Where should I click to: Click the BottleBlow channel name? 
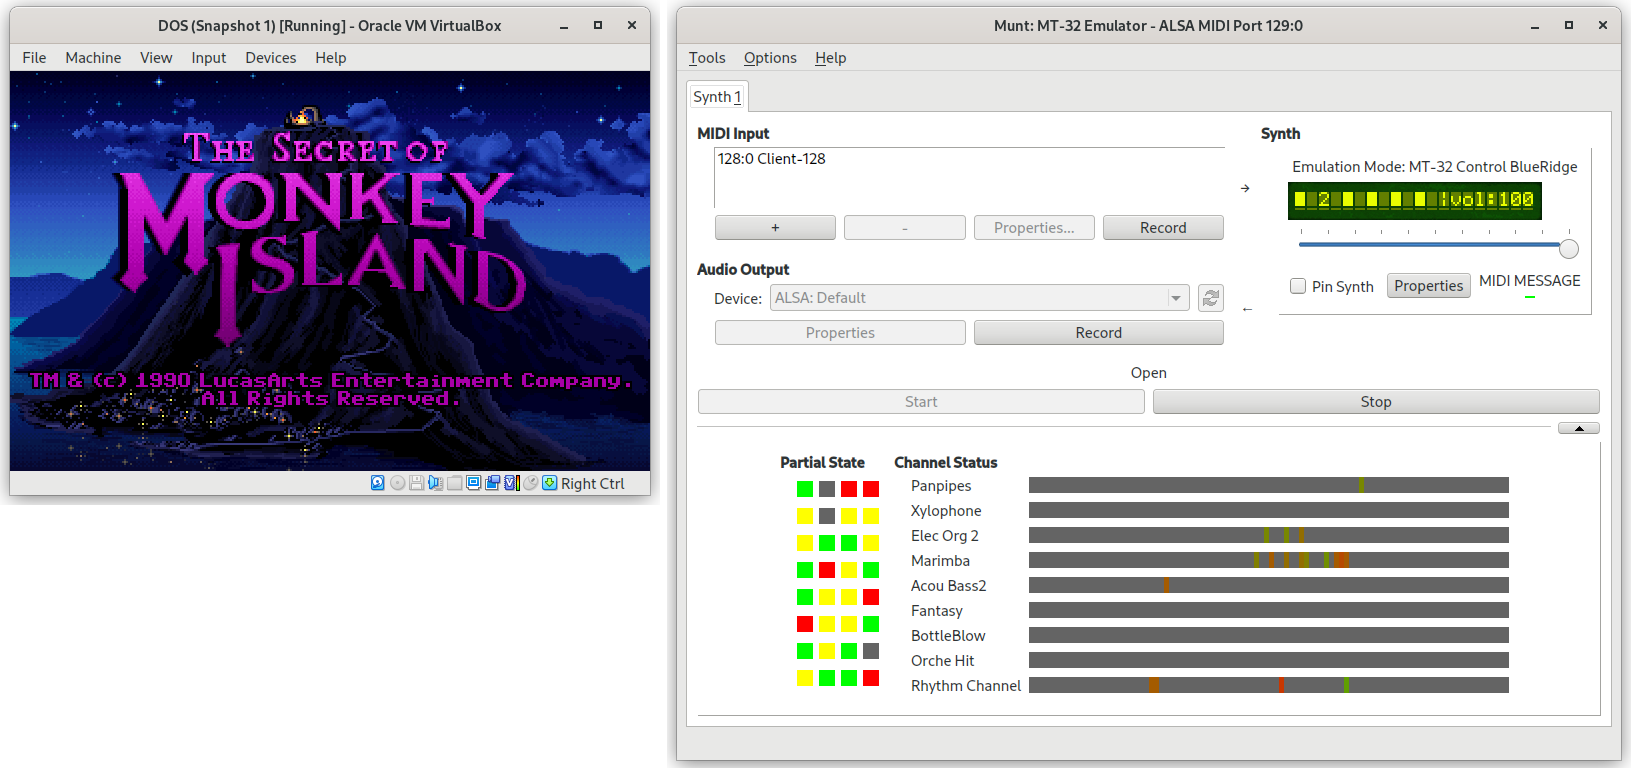pyautogui.click(x=948, y=636)
